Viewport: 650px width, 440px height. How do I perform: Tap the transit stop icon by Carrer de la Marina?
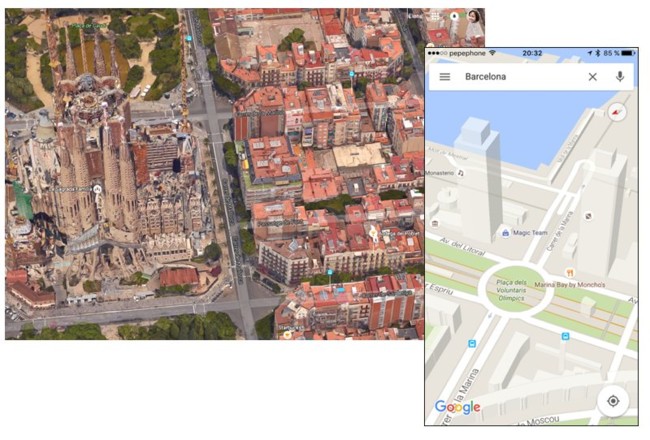click(x=472, y=343)
